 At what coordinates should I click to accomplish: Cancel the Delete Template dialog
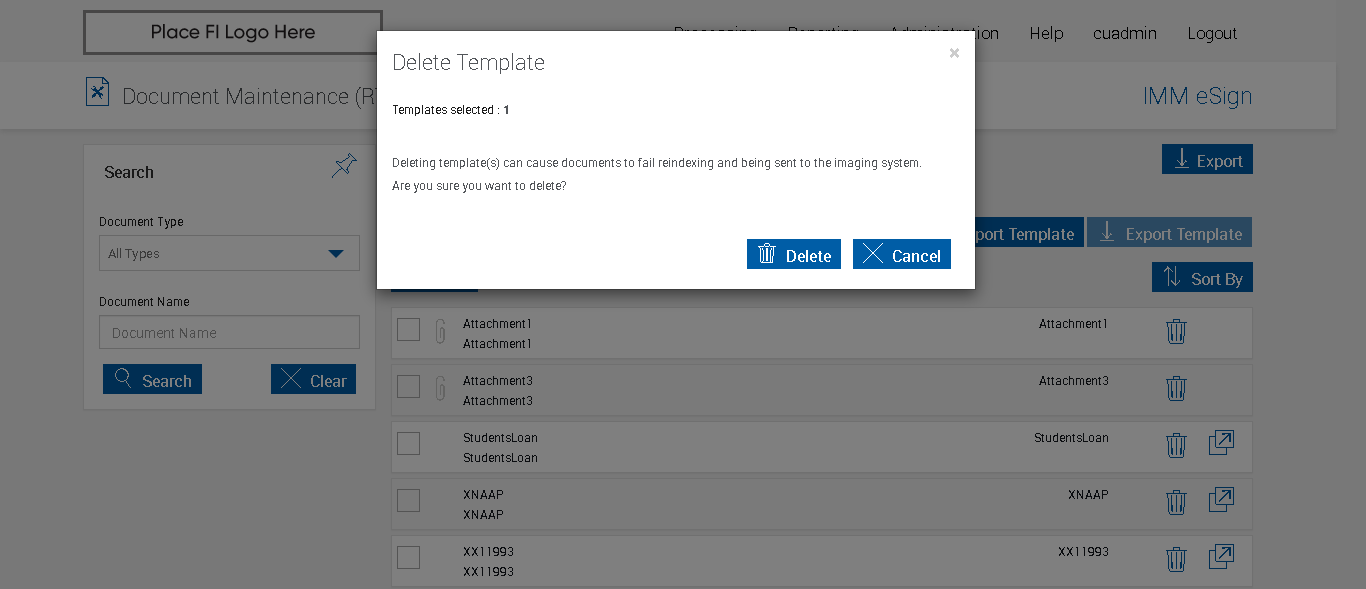pos(901,255)
